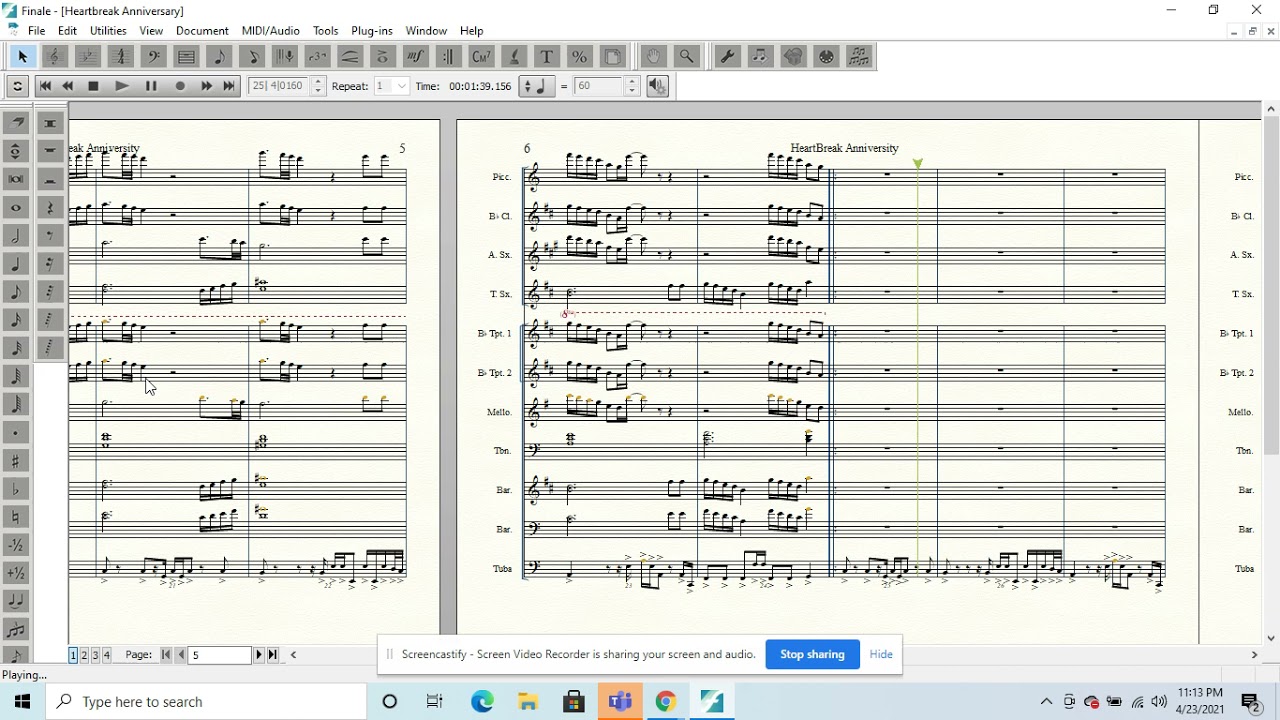The width and height of the screenshot is (1280, 720).
Task: Go to last page arrow
Action: (273, 655)
